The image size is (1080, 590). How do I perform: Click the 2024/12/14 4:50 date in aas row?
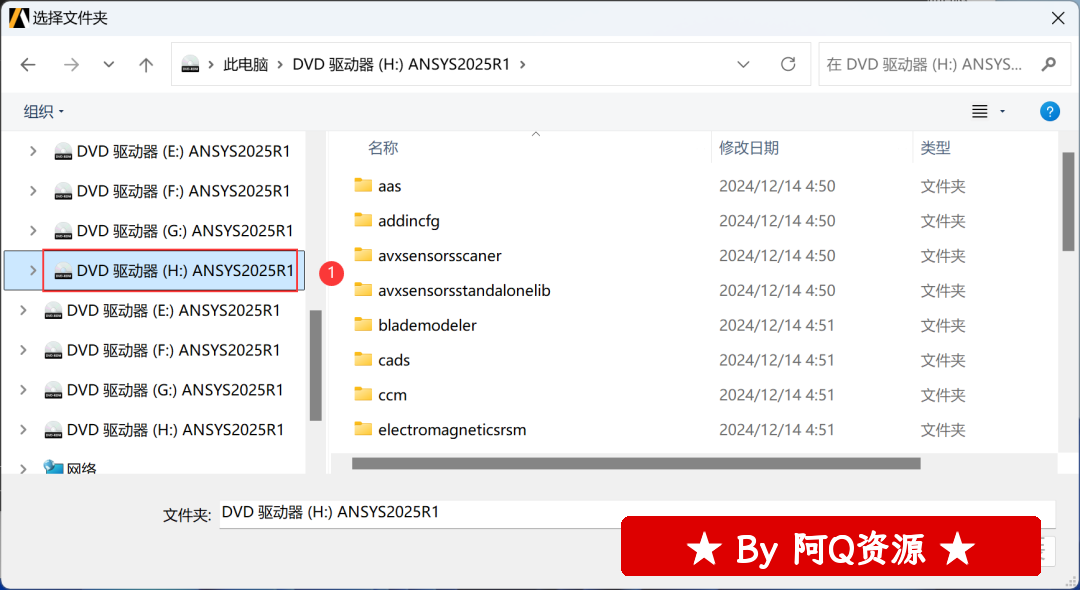point(777,186)
